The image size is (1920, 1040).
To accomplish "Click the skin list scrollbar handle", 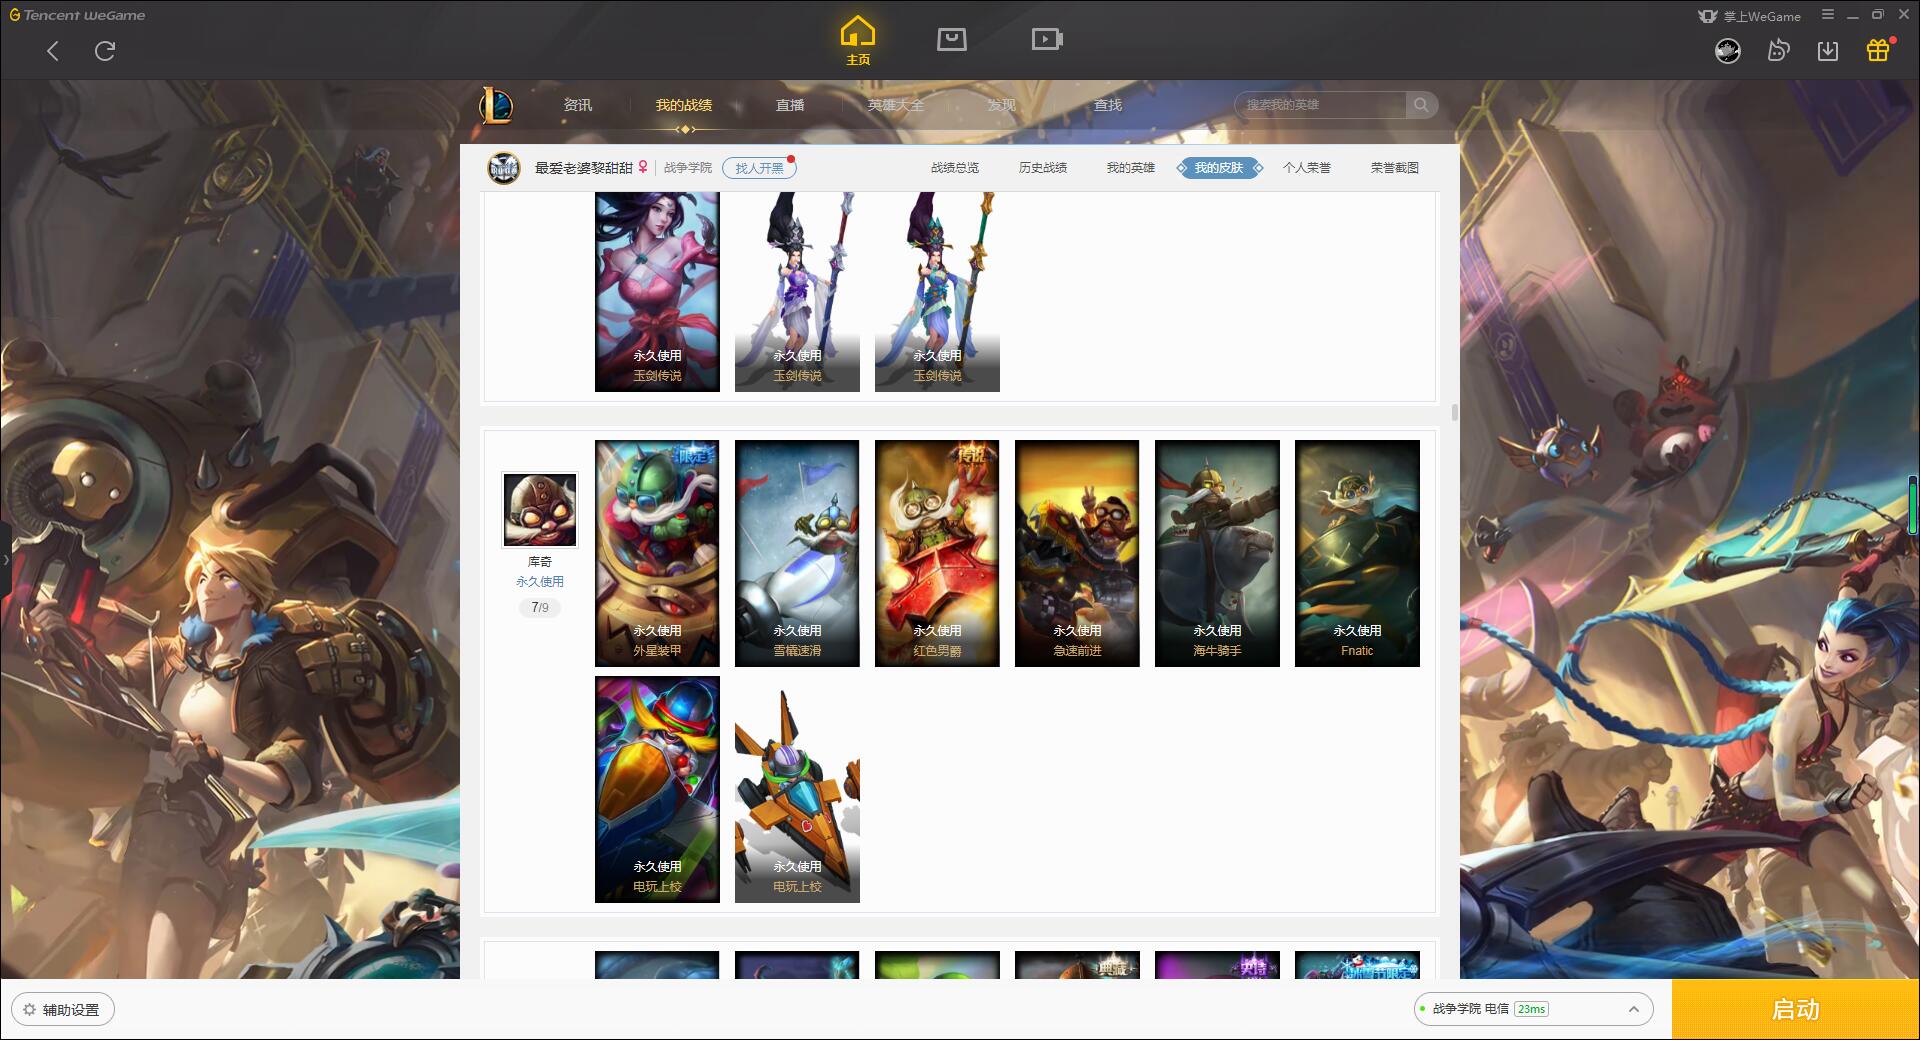I will [x=1454, y=412].
